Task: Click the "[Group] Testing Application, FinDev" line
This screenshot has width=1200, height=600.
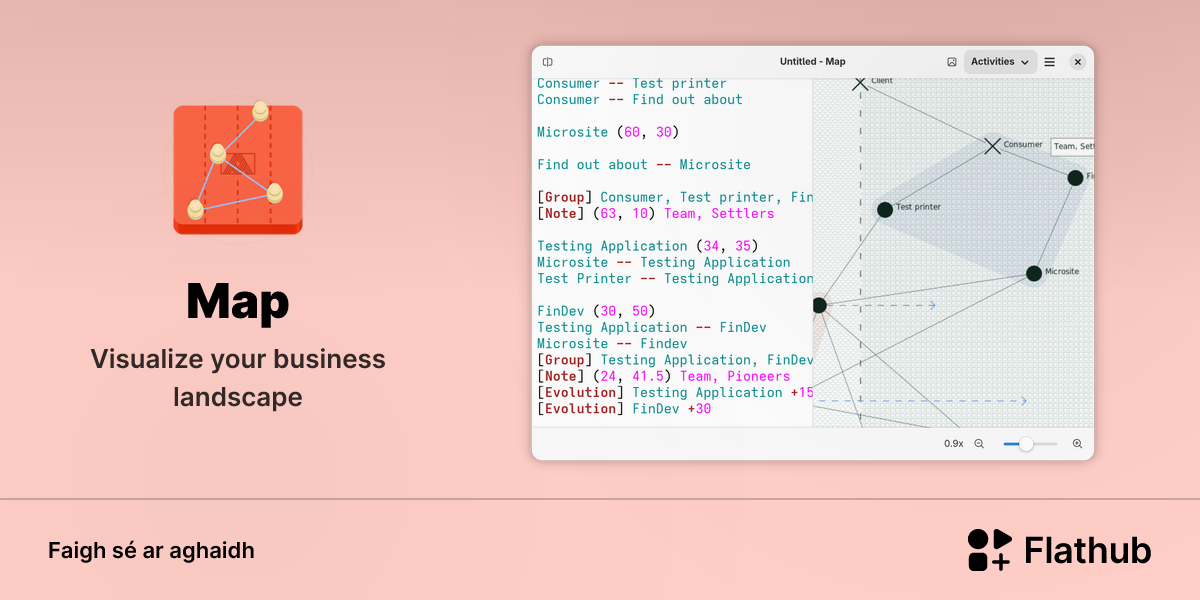Action: (675, 360)
